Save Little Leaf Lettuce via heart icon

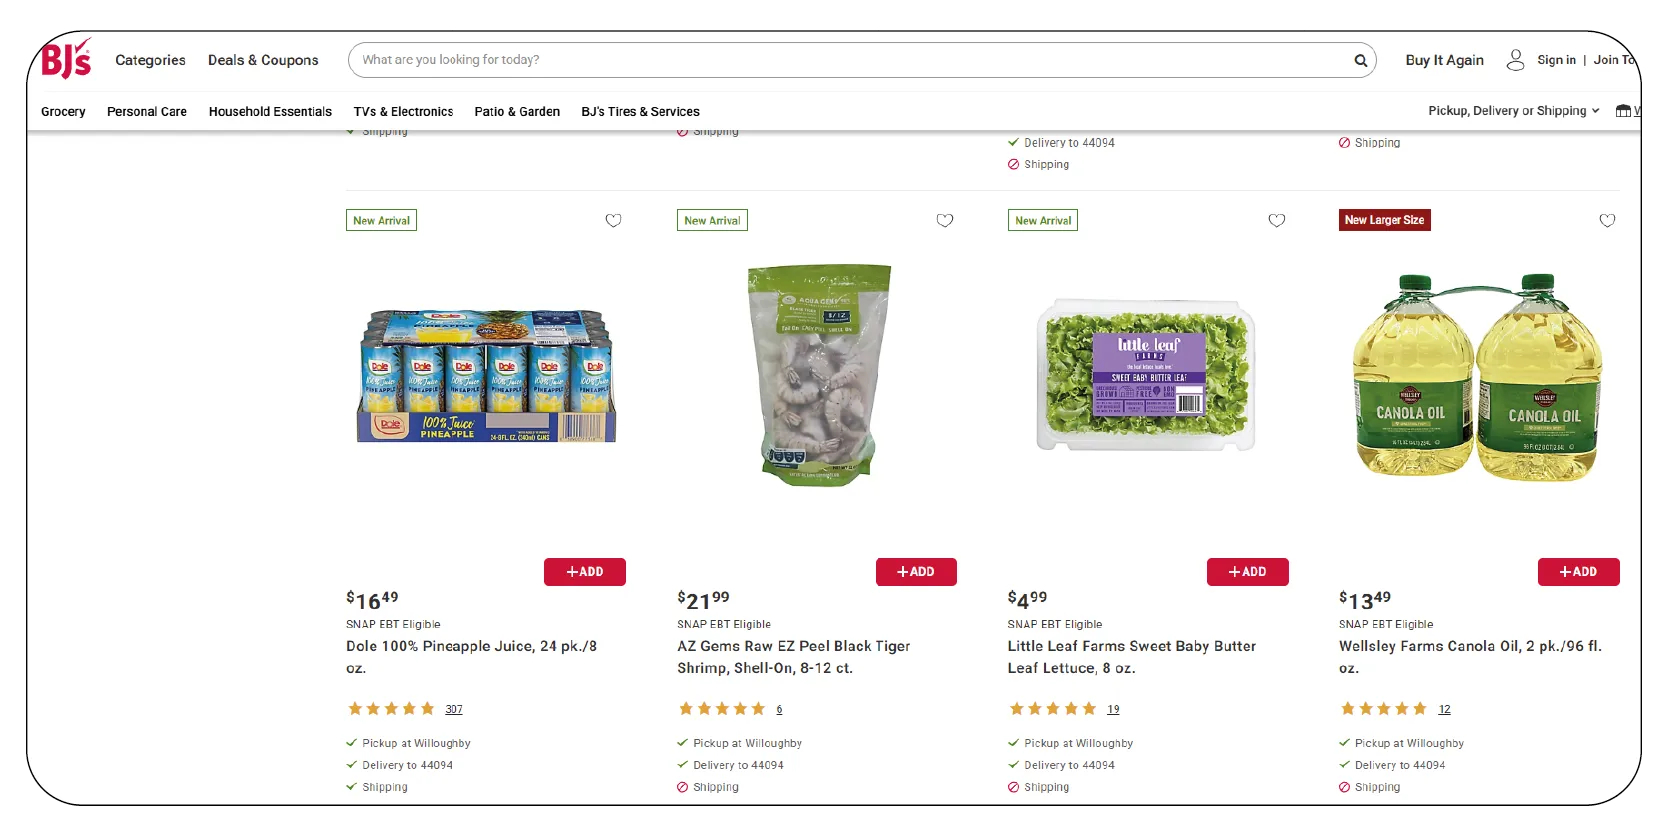click(1276, 220)
